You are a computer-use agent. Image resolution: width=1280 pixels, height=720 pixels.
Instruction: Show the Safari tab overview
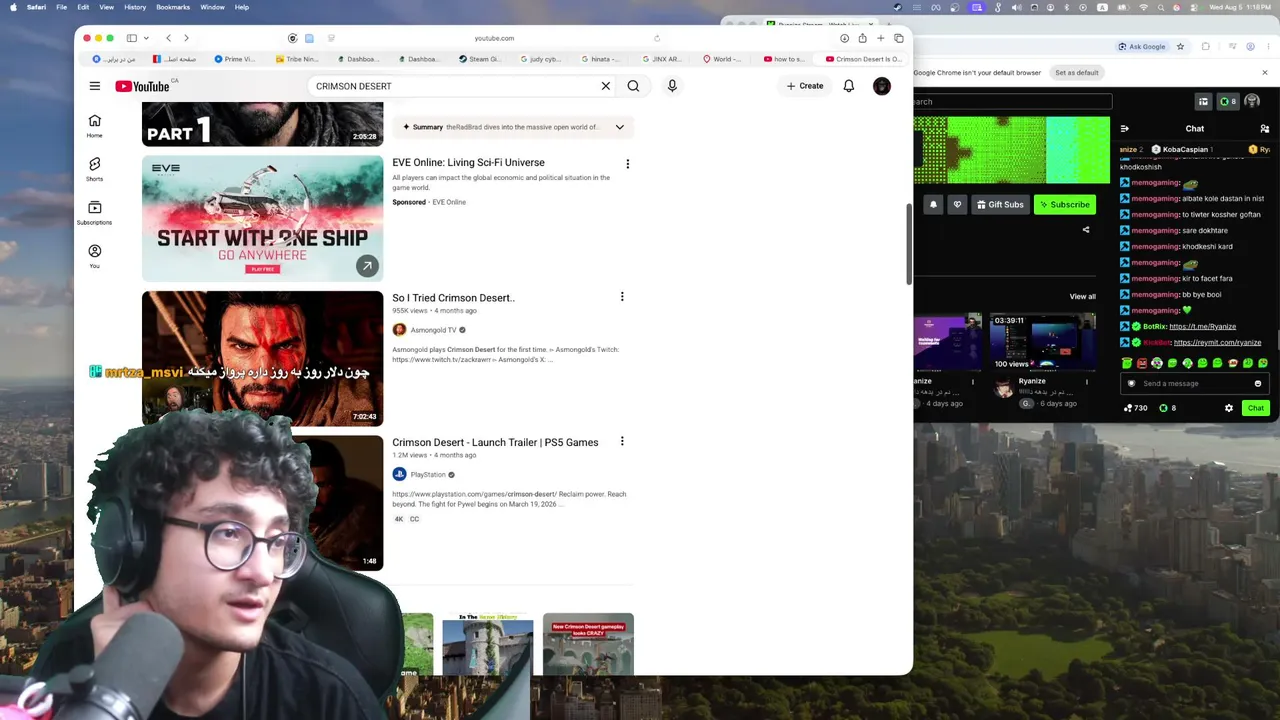point(898,38)
